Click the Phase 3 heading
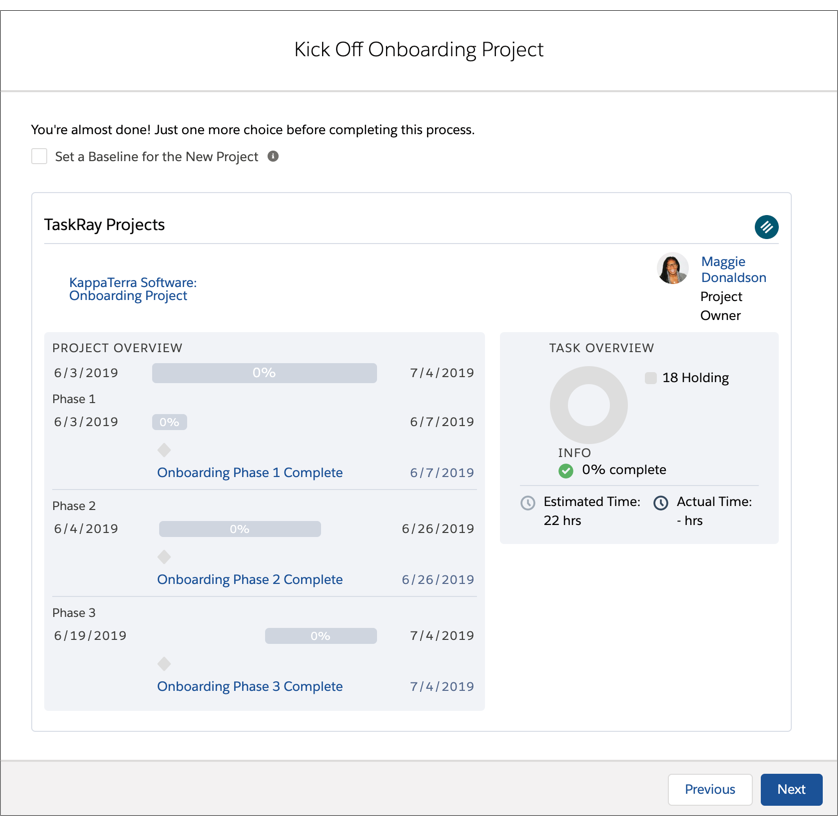The image size is (838, 826). [x=74, y=613]
